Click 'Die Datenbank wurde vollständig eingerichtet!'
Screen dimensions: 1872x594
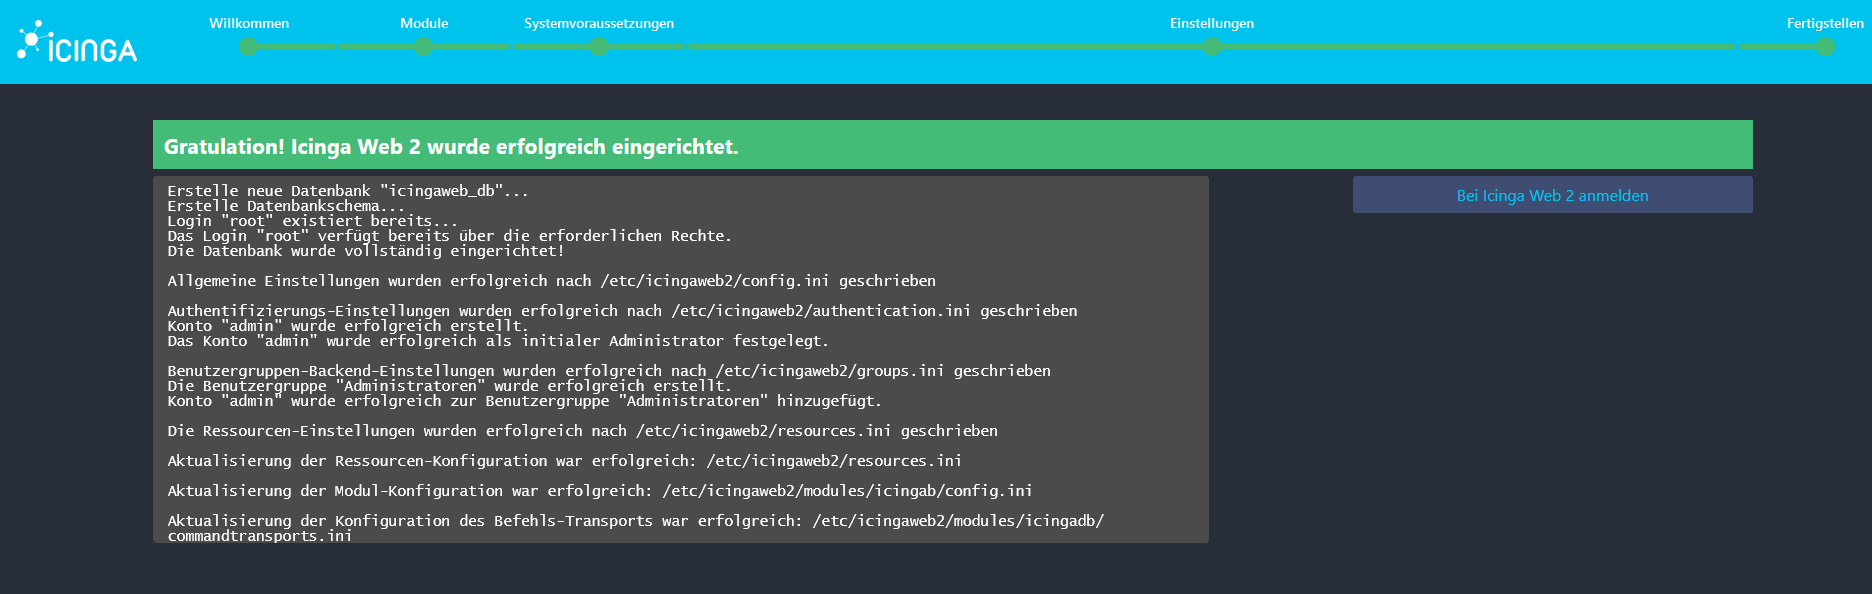tap(366, 251)
